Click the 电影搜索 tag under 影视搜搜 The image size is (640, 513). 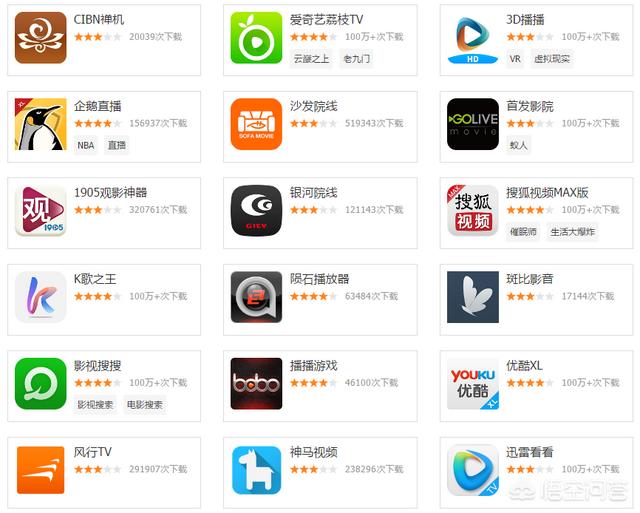[x=144, y=405]
